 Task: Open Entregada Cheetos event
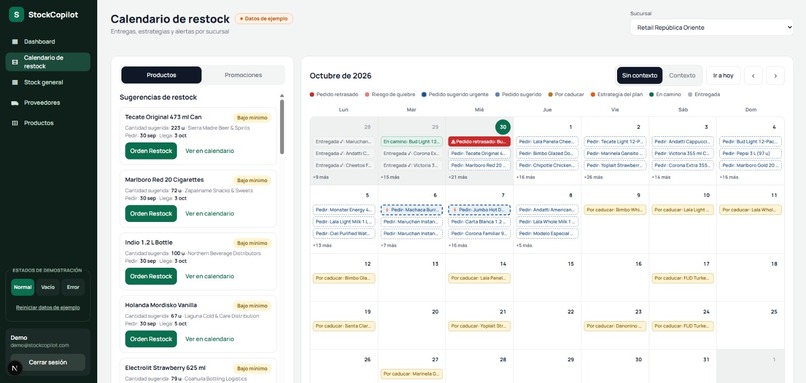(344, 166)
